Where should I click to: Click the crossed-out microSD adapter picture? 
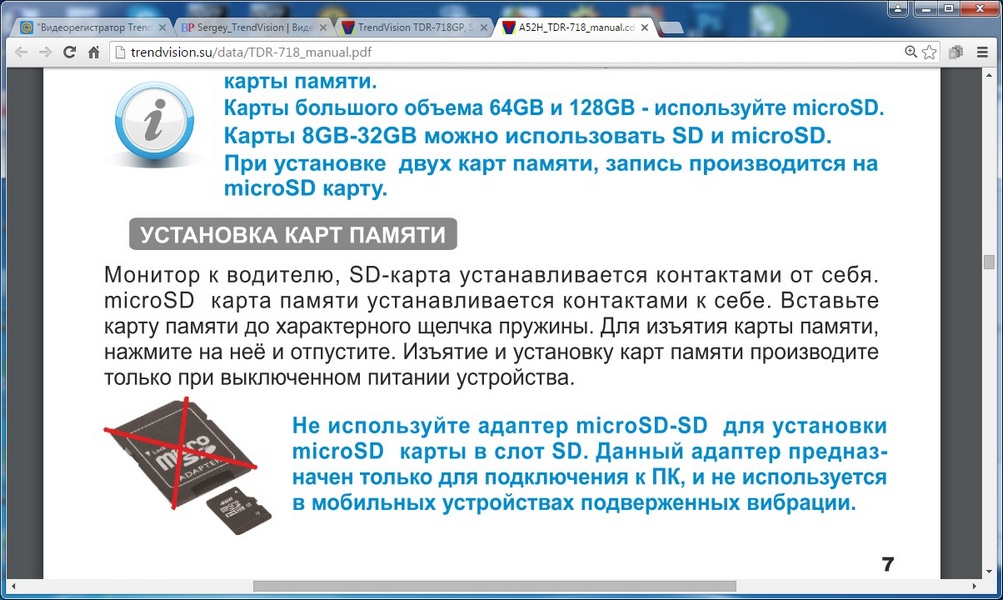coord(182,450)
